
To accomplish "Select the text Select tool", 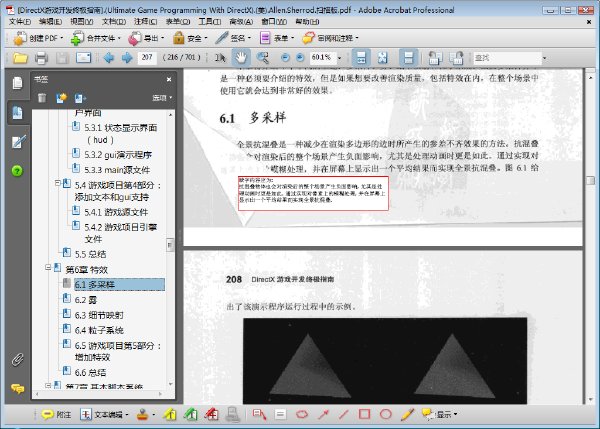I will [220, 58].
